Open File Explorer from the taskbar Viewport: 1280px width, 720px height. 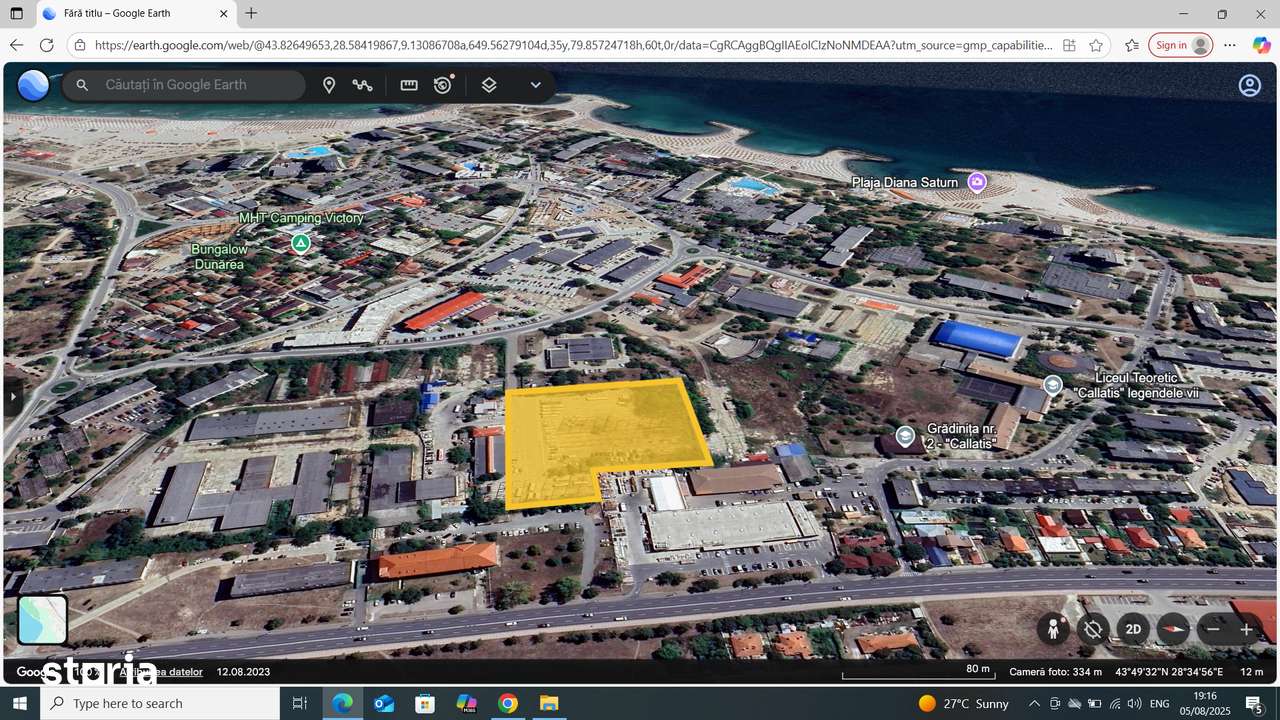point(549,703)
